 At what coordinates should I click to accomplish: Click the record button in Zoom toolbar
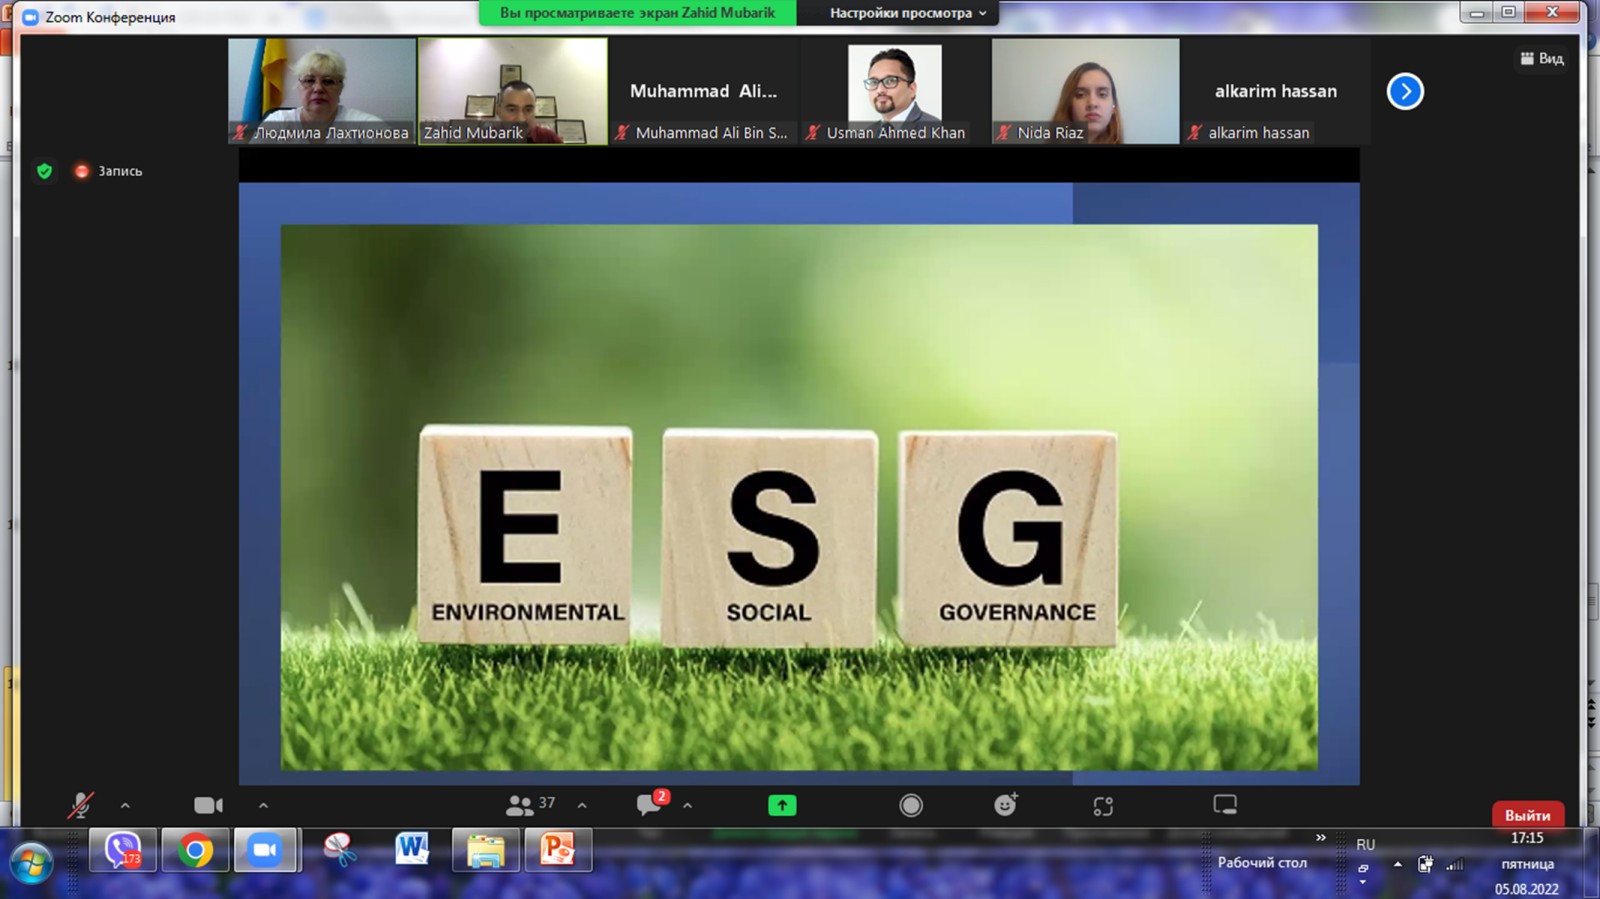click(x=911, y=805)
